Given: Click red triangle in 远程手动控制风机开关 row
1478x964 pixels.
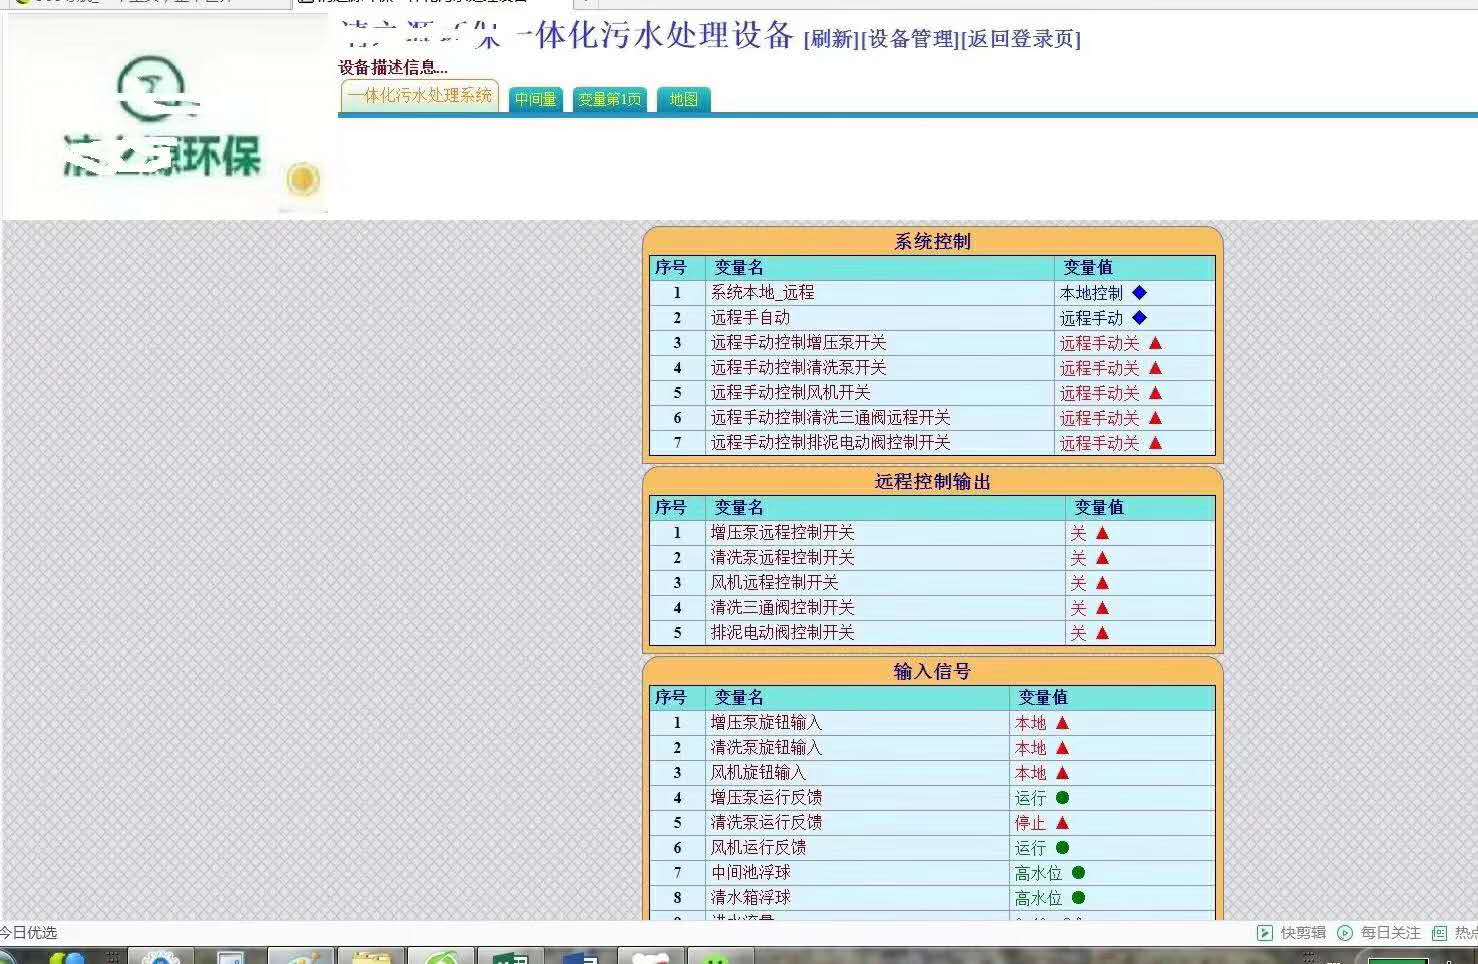Looking at the screenshot, I should click(1155, 393).
